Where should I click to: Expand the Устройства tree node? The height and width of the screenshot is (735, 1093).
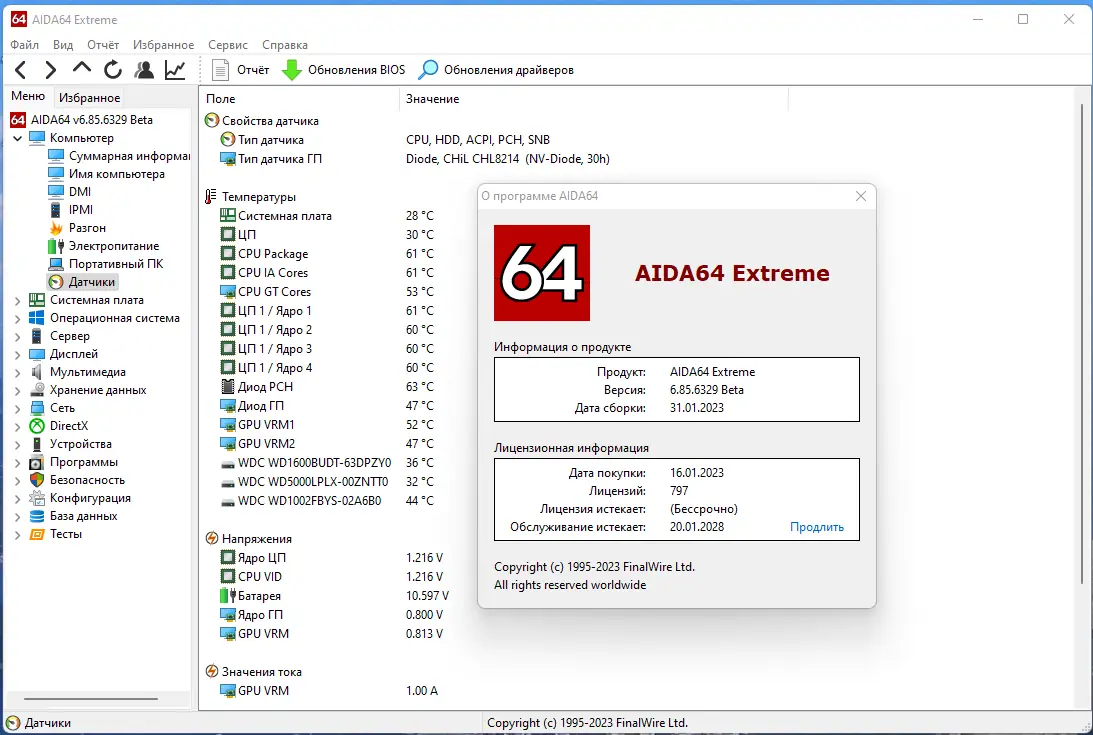pos(17,445)
